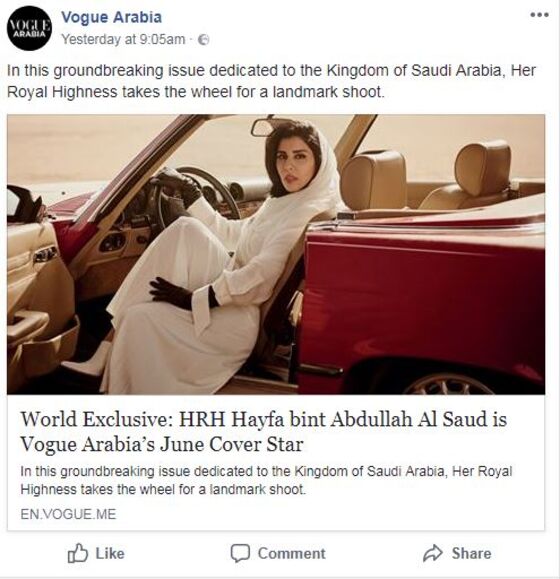Click the EN.VOGUE.ME source domain
This screenshot has width=560, height=579.
68,514
